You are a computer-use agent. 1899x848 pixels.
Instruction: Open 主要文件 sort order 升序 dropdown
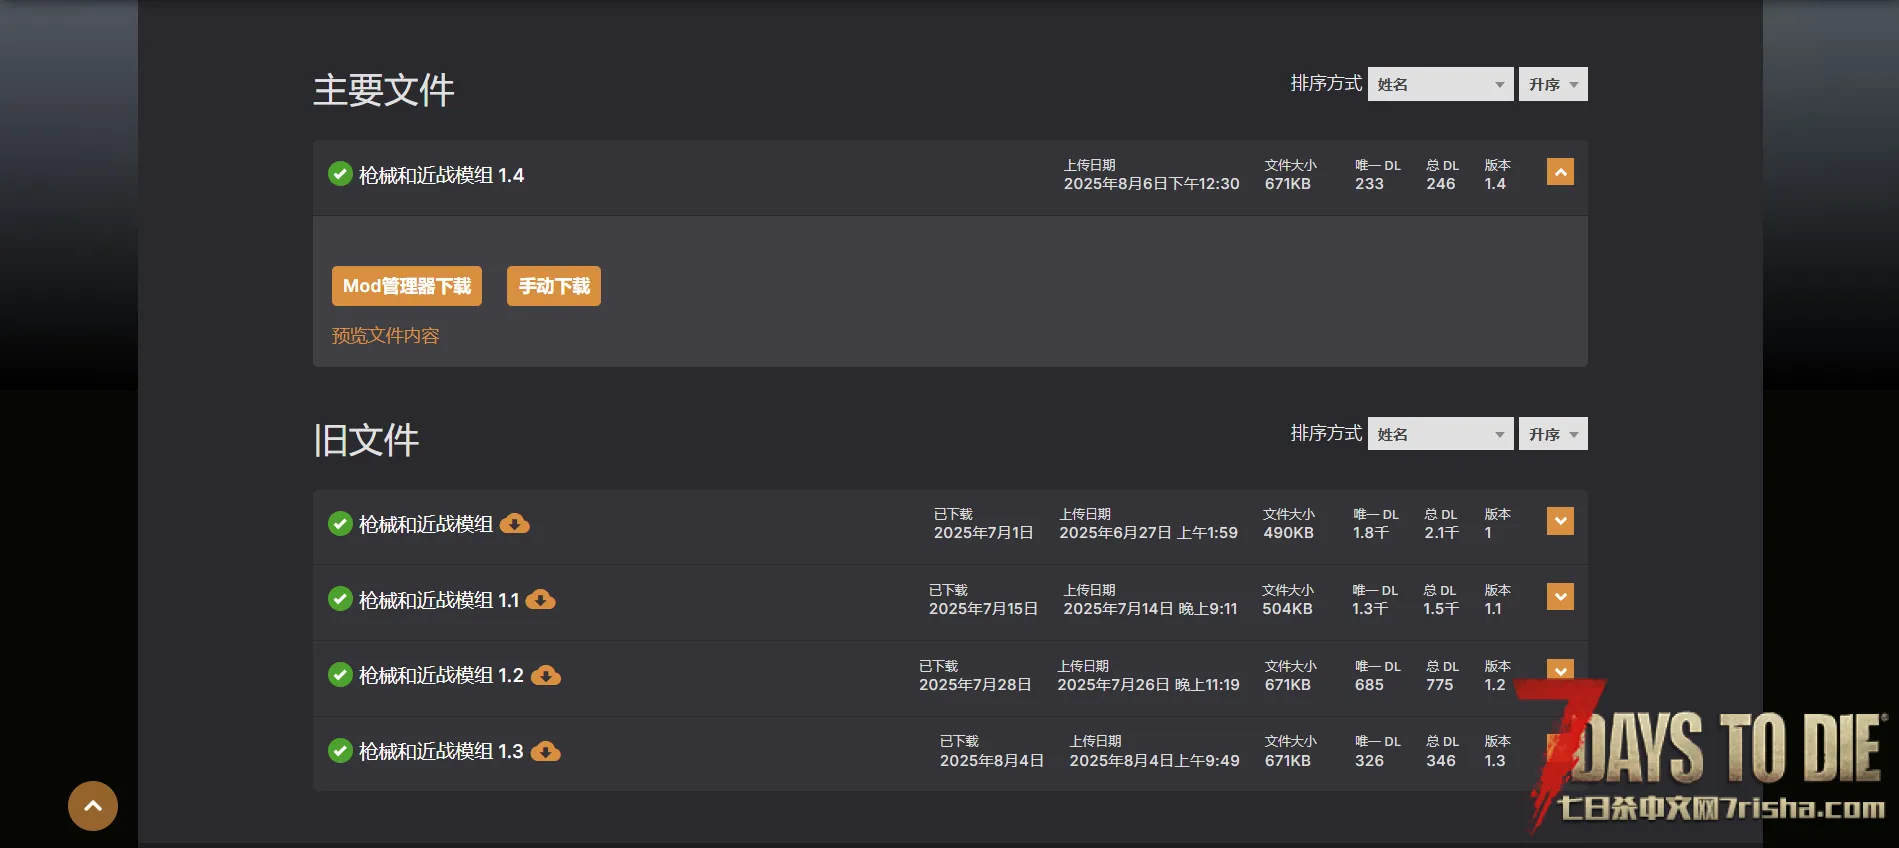(x=1552, y=84)
